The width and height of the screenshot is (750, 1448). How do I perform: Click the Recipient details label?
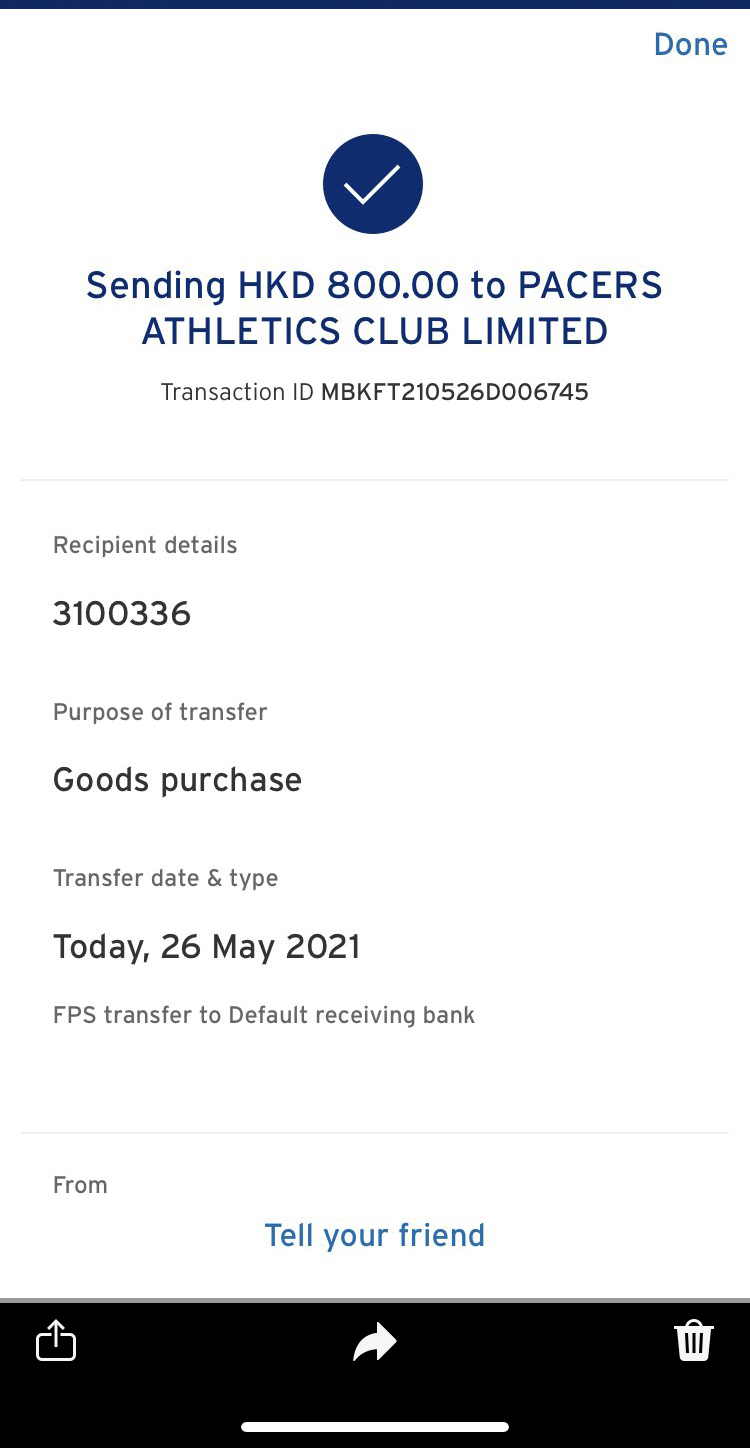pyautogui.click(x=145, y=545)
